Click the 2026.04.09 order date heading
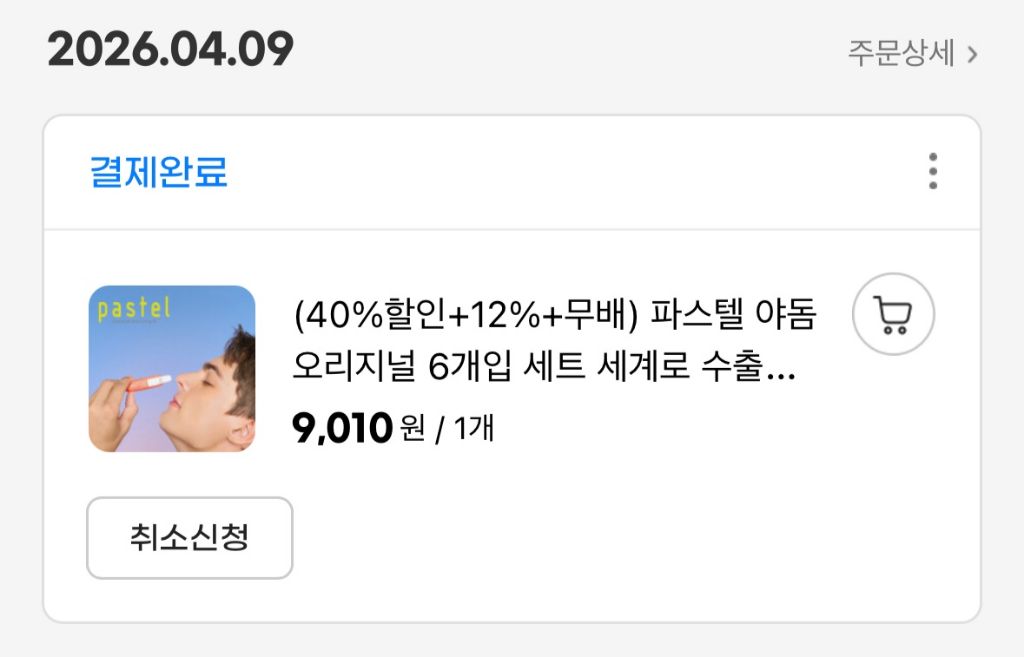This screenshot has width=1024, height=657. click(171, 50)
